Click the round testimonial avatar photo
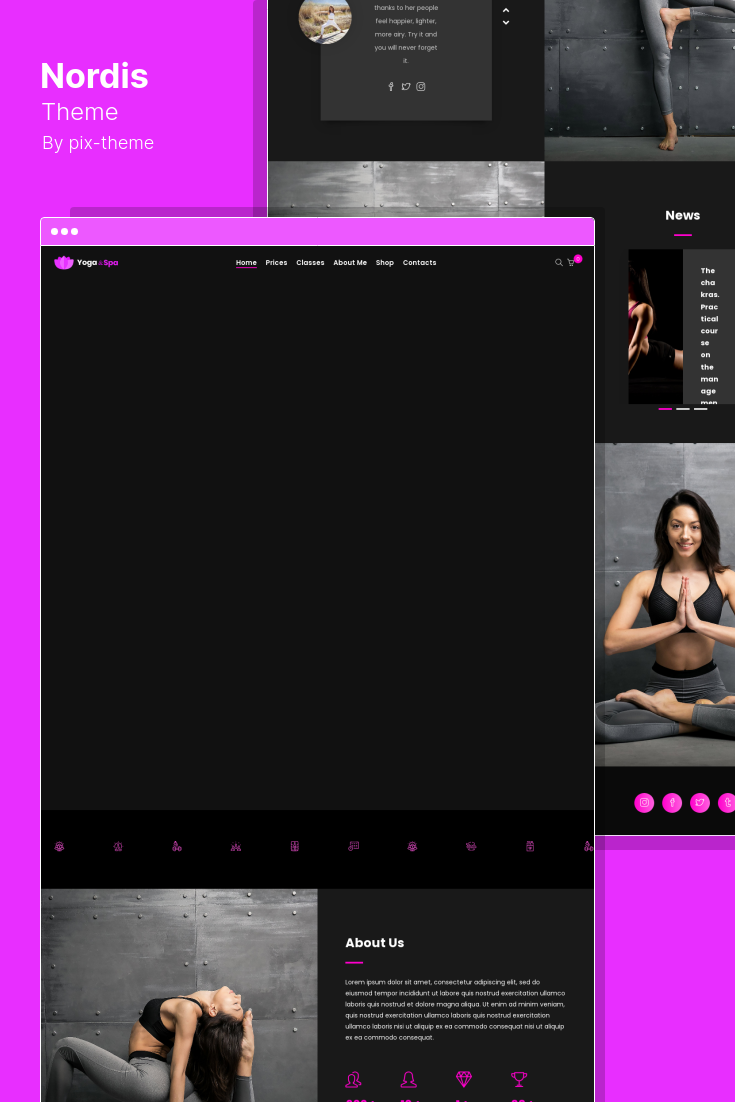The height and width of the screenshot is (1102, 735). pos(325,18)
